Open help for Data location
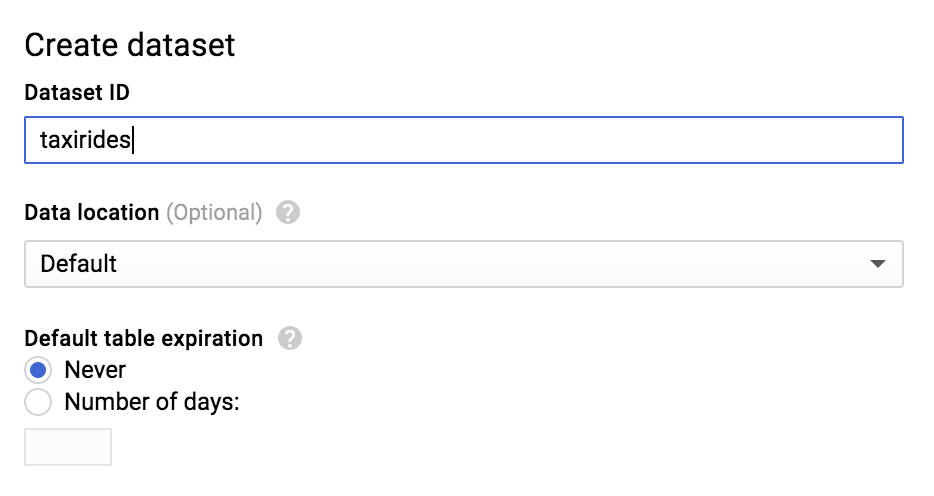Viewport: 934px width, 496px height. (288, 213)
